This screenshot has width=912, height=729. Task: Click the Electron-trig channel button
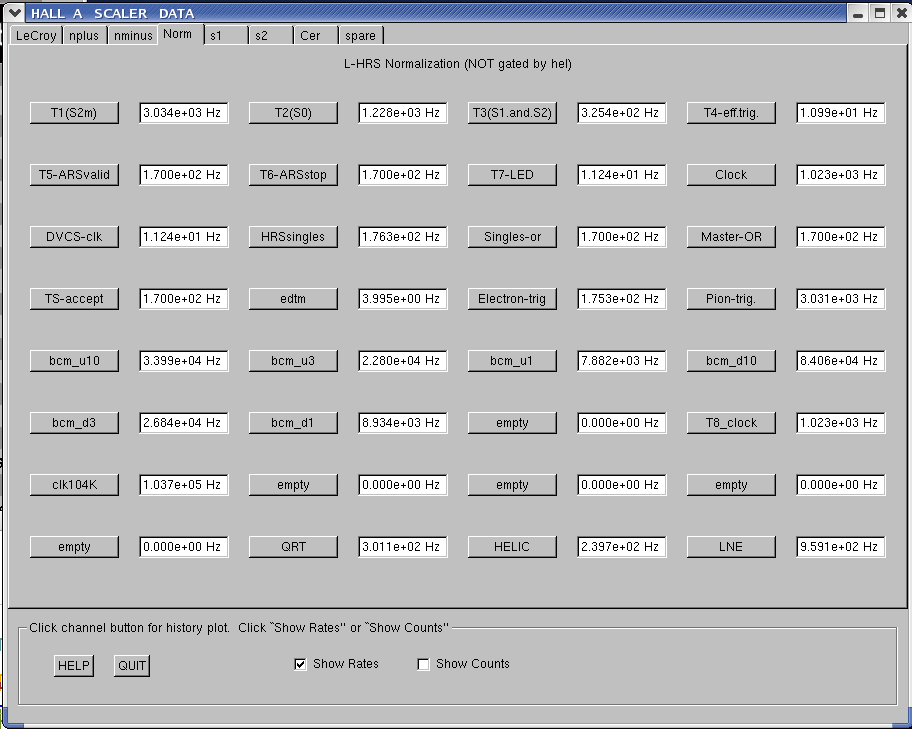click(512, 299)
